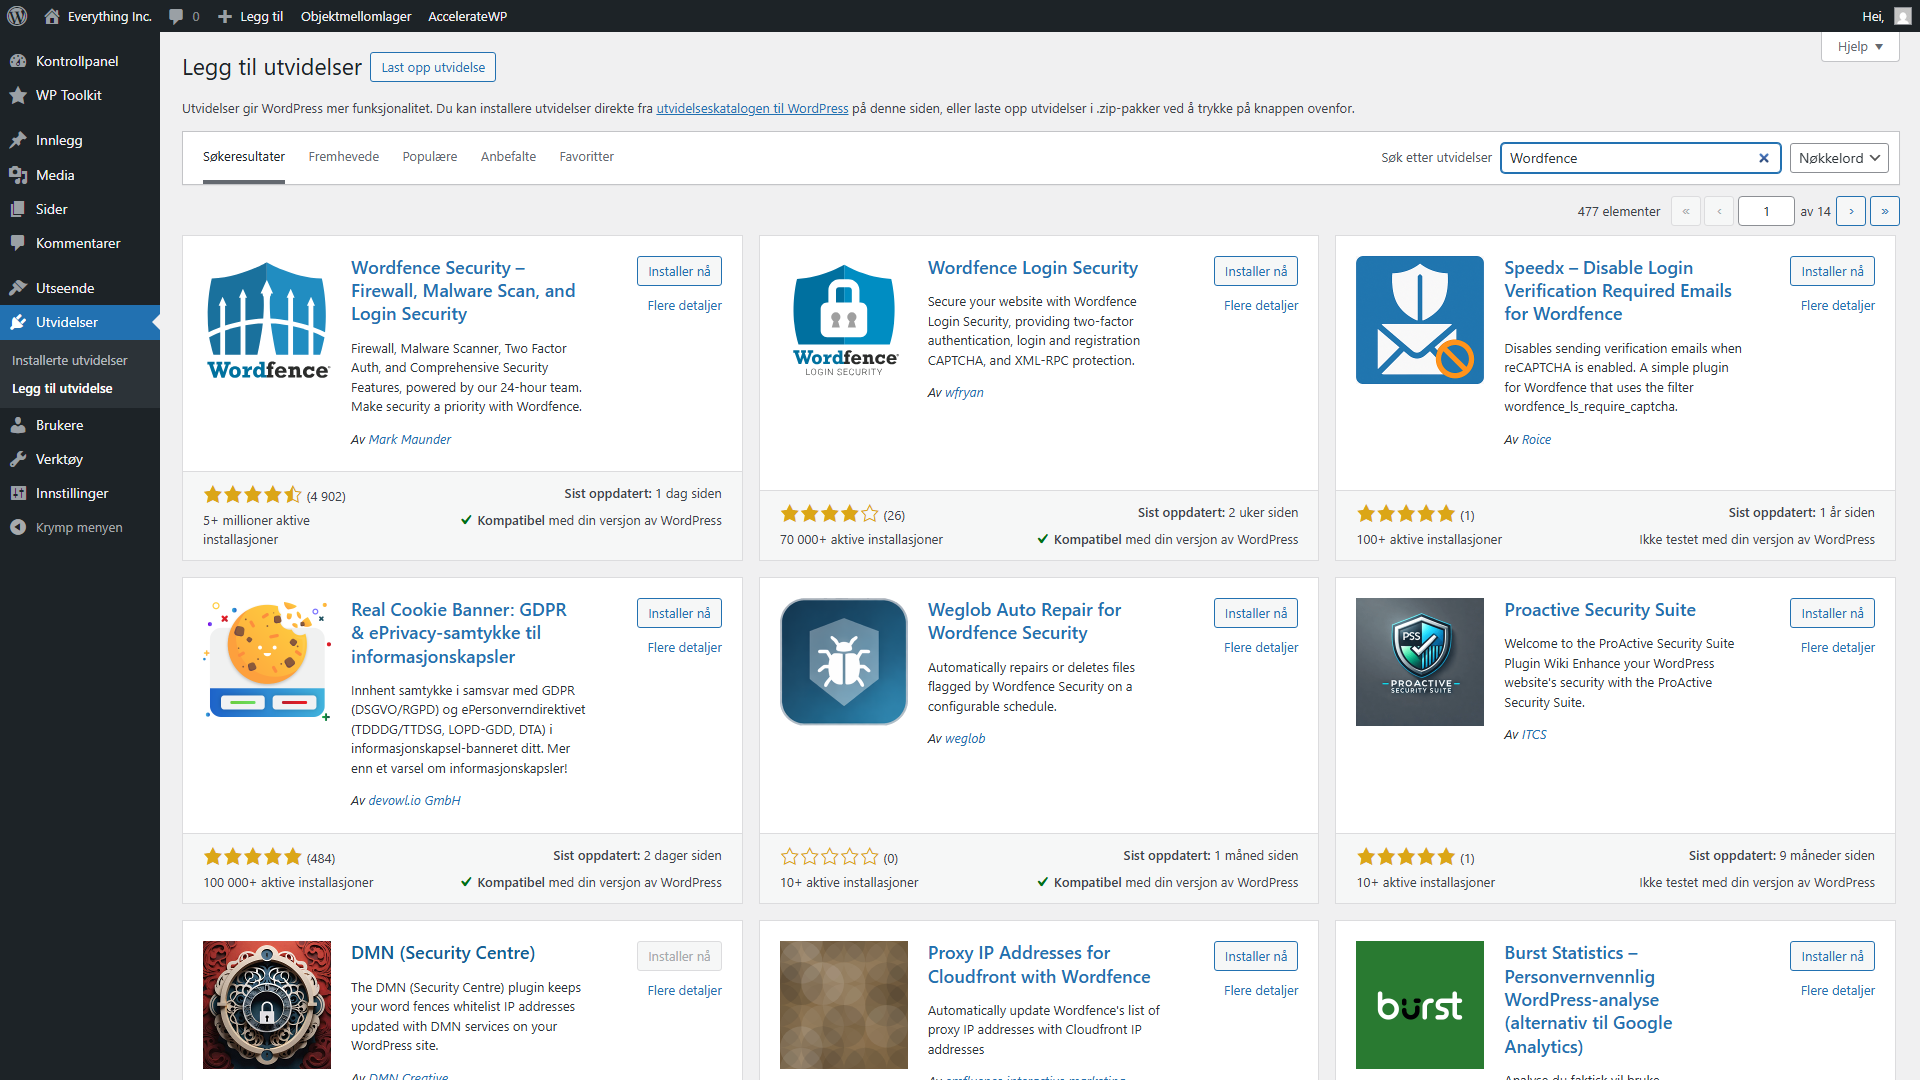
Task: Click the current page number field
Action: pos(1766,211)
